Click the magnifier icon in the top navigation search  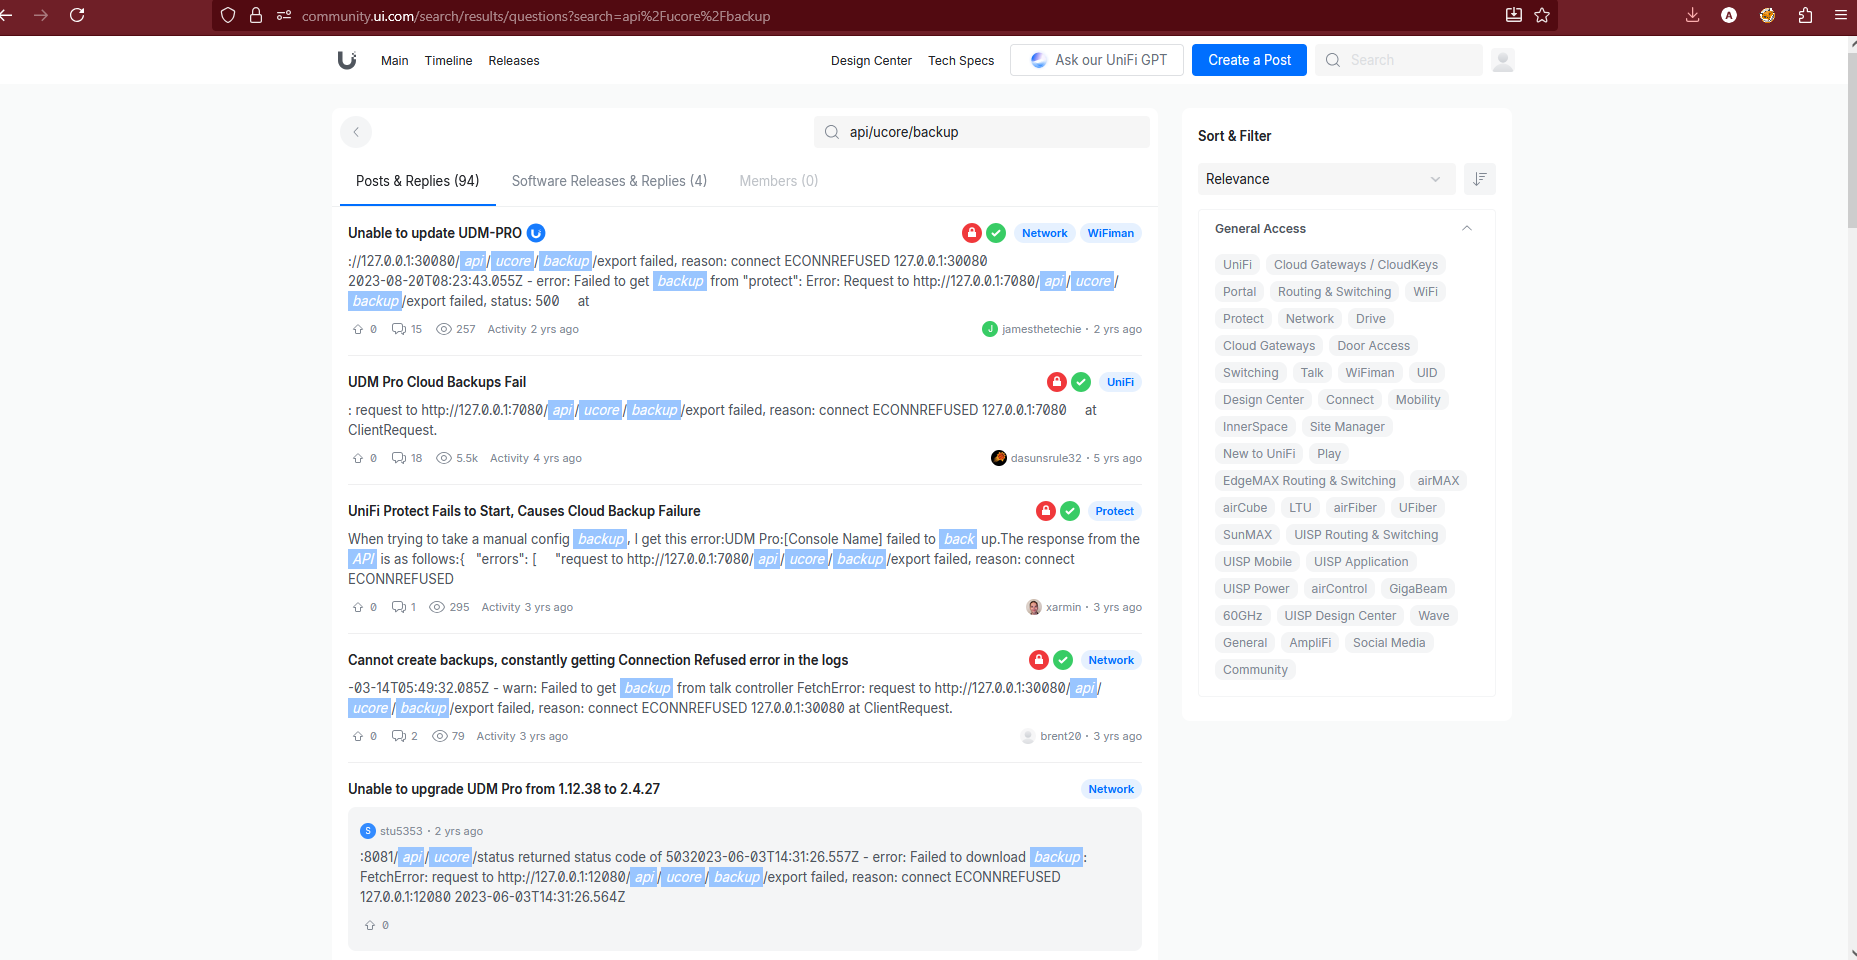tap(1332, 60)
